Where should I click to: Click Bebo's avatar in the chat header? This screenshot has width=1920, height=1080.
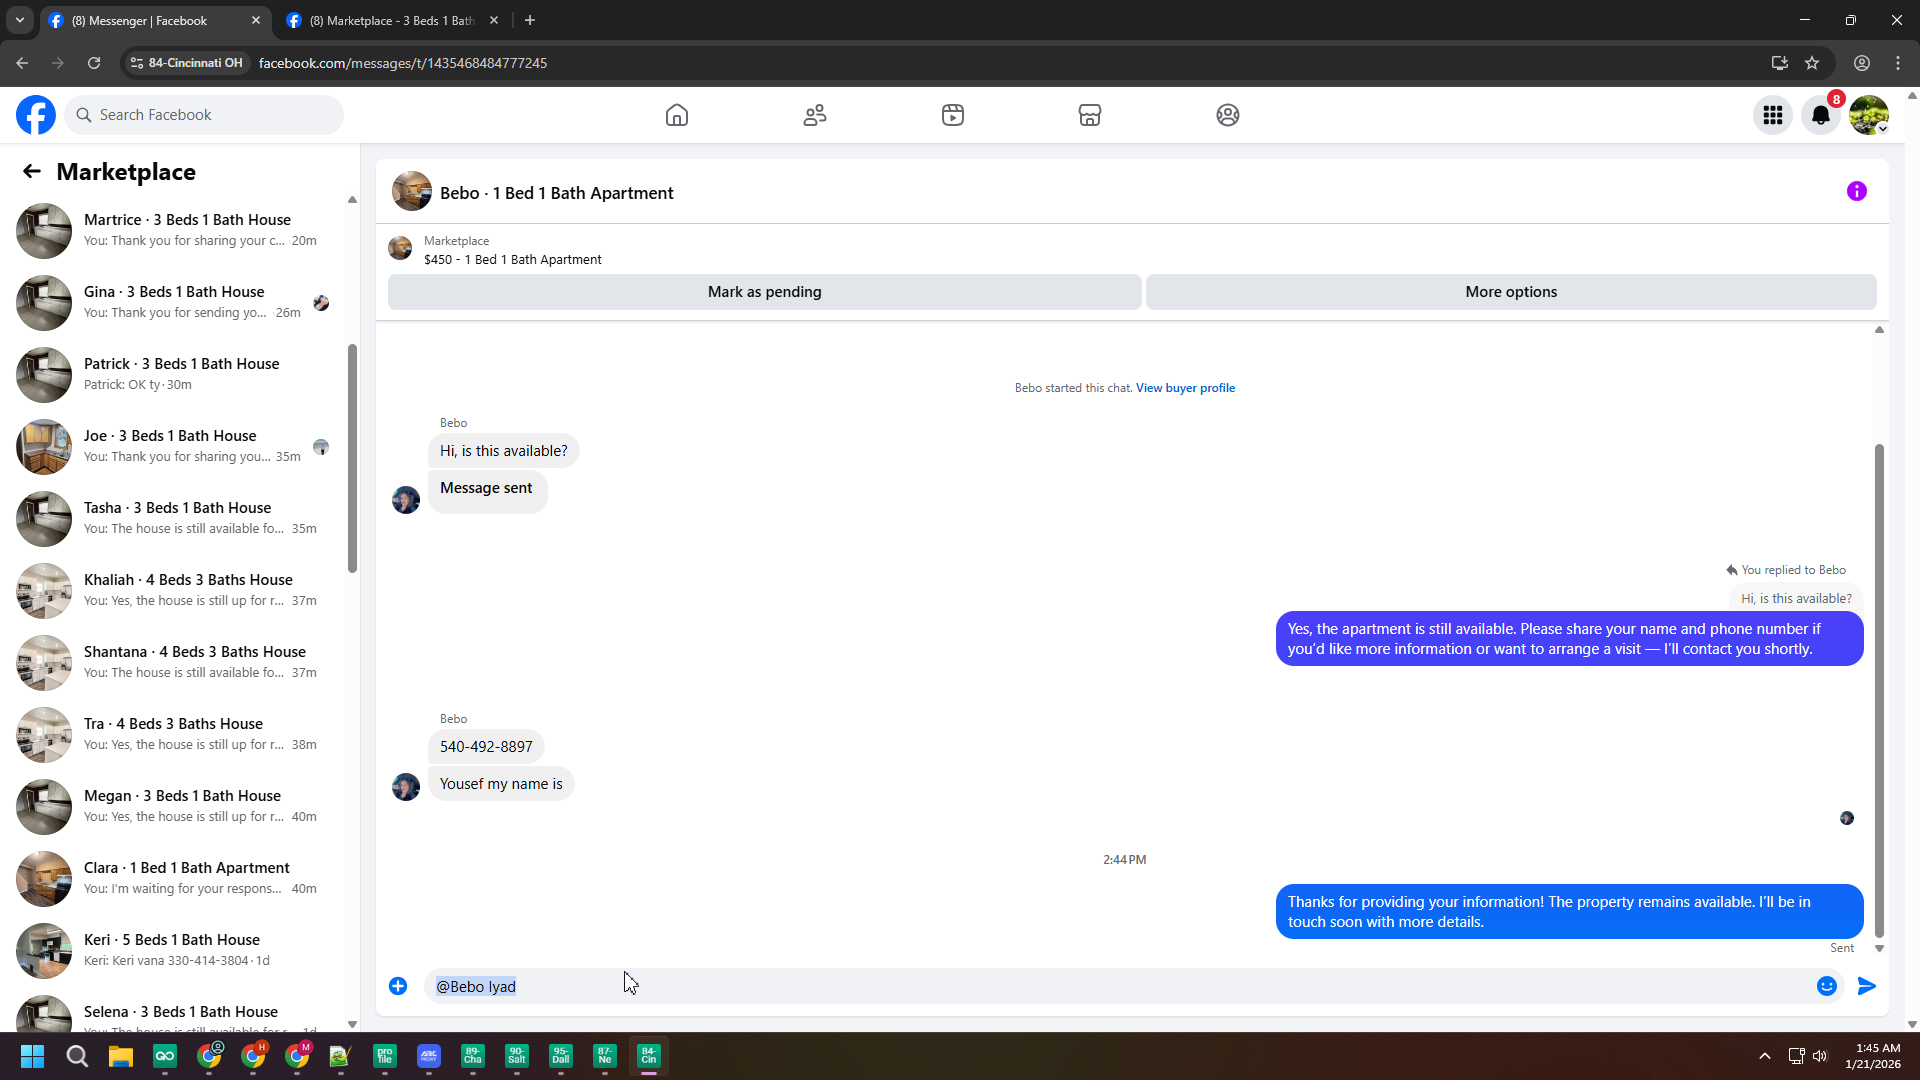click(x=412, y=191)
